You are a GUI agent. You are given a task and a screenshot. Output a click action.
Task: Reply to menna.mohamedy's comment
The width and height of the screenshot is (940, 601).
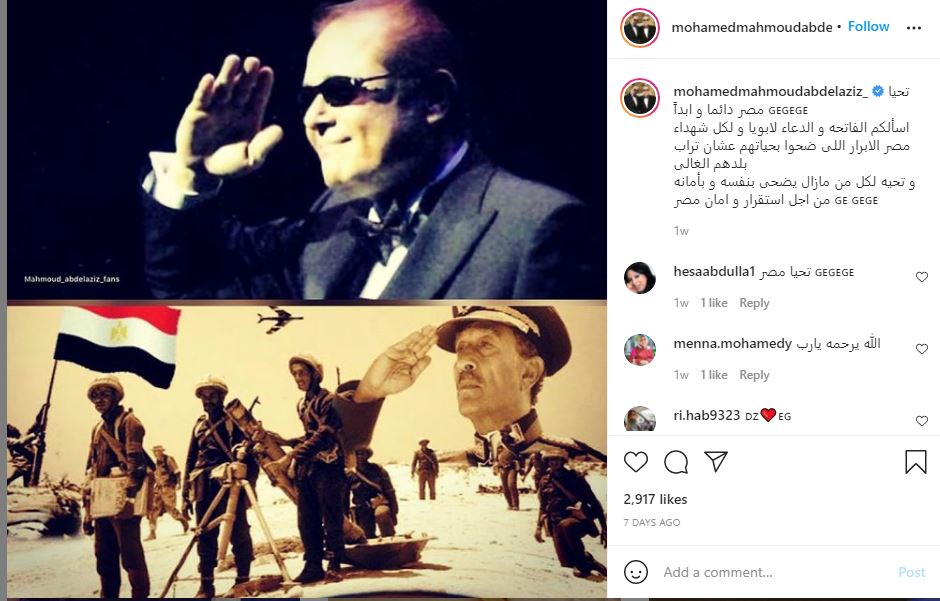point(754,375)
